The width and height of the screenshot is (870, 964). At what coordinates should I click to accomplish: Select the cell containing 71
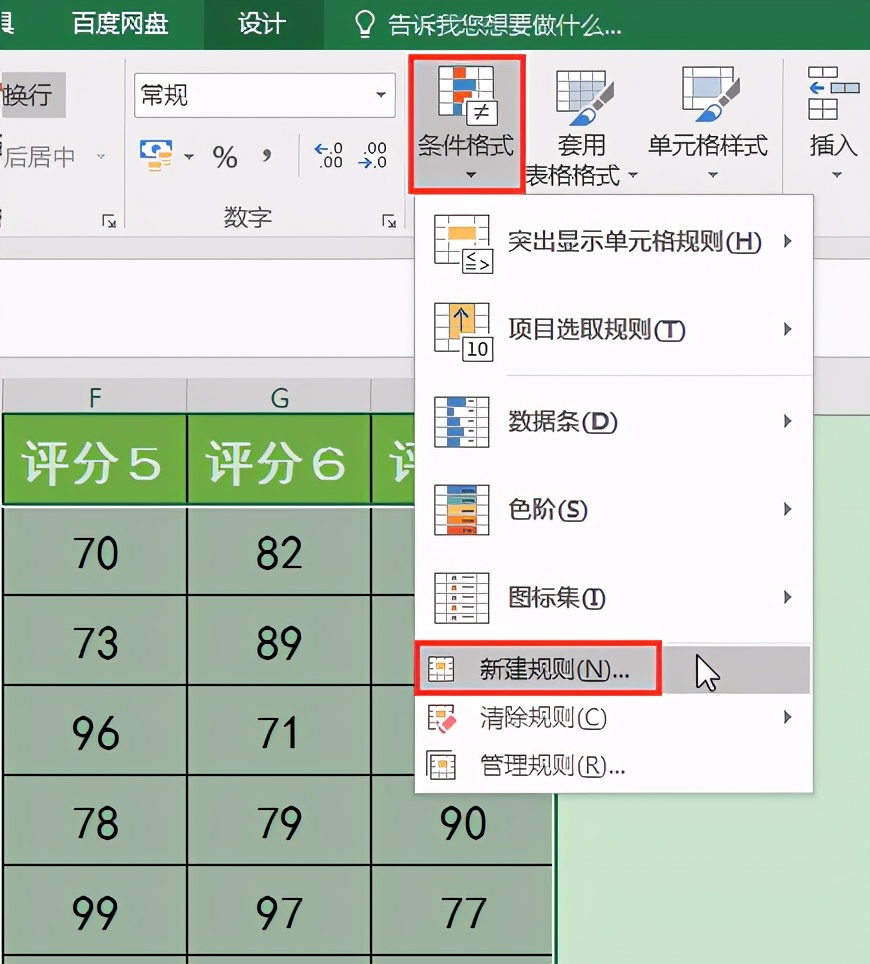(x=279, y=731)
